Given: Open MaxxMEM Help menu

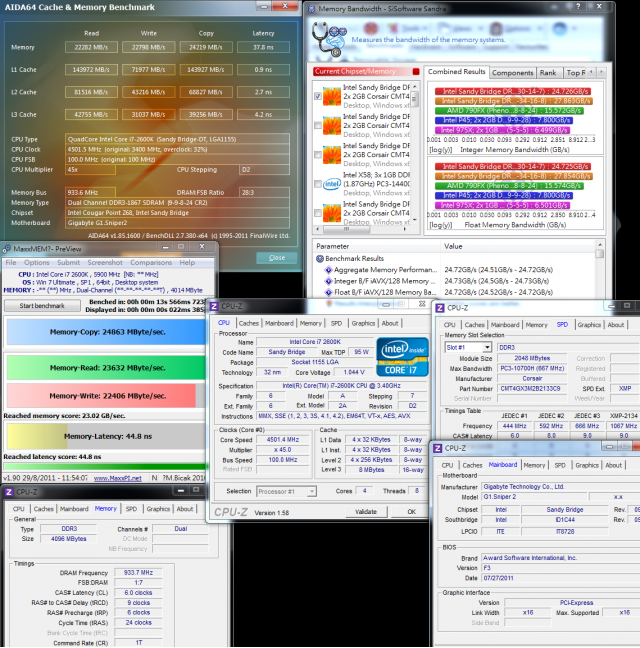Looking at the screenshot, I should coord(187,262).
